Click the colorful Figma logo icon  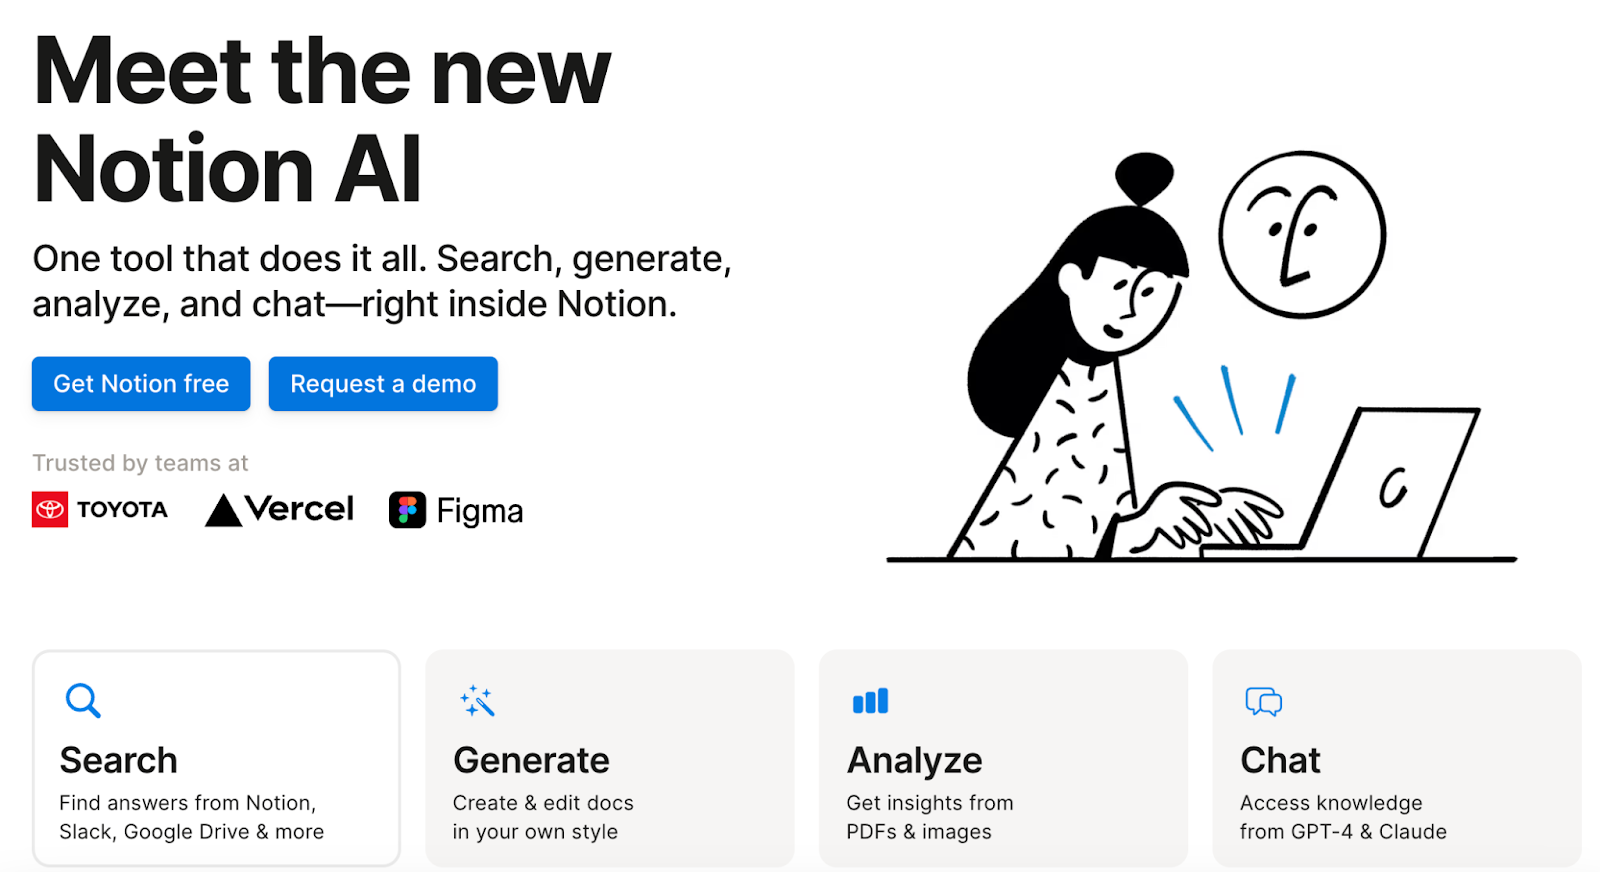pos(407,510)
